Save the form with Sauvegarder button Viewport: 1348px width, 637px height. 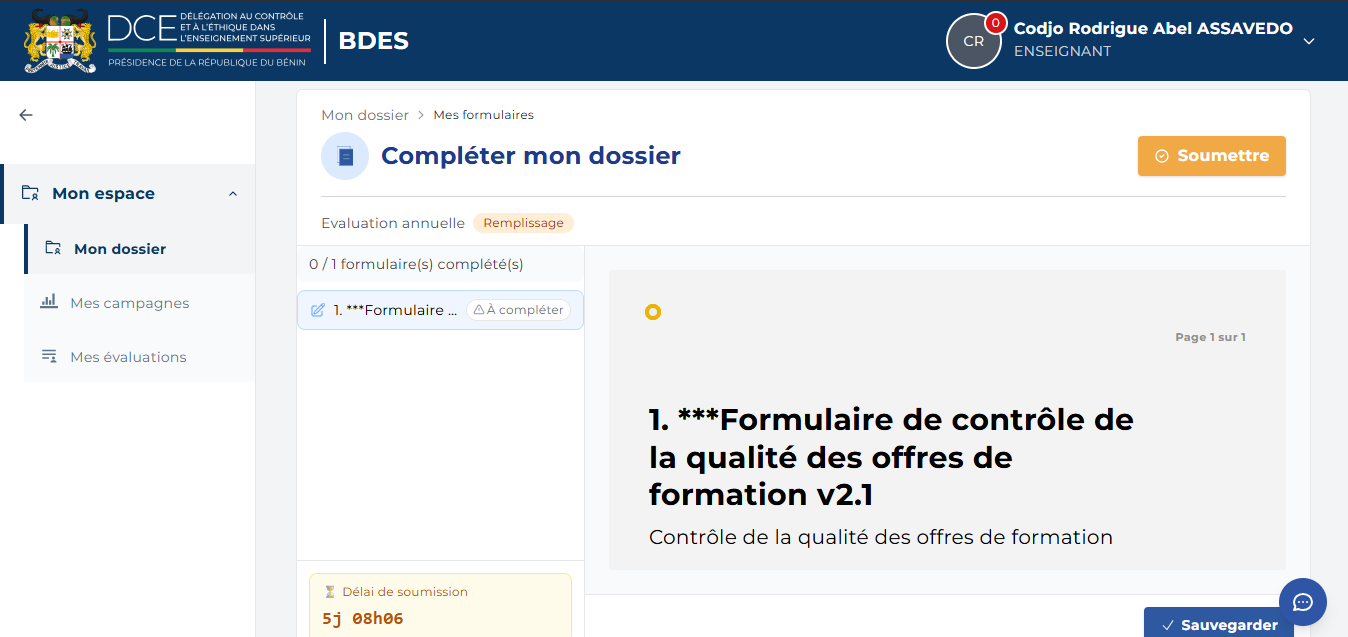pos(1219,624)
